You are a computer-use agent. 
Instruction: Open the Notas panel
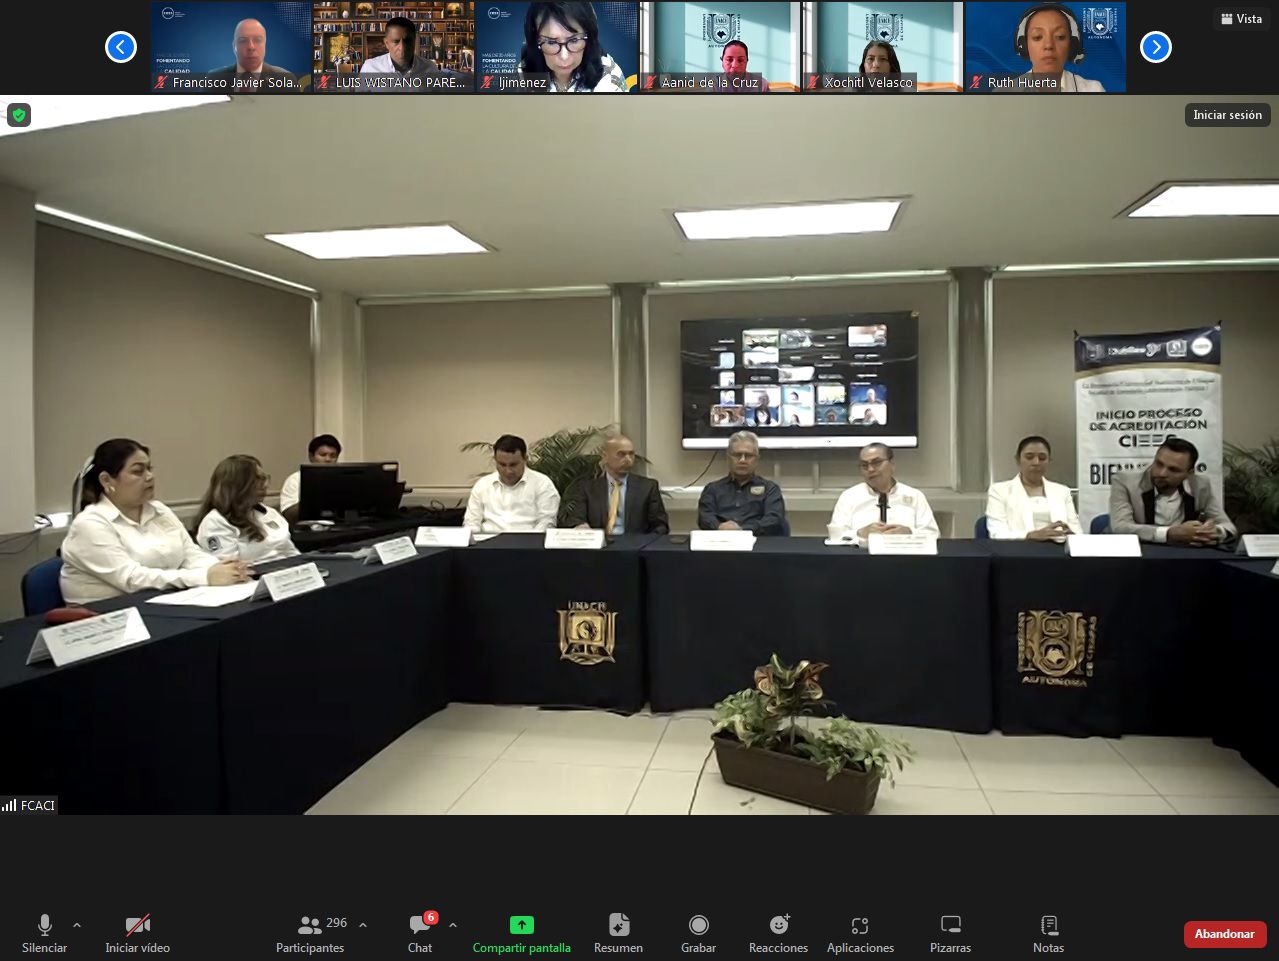1048,932
